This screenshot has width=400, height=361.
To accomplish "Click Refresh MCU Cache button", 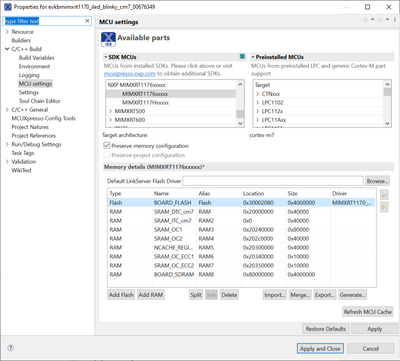I will click(368, 312).
